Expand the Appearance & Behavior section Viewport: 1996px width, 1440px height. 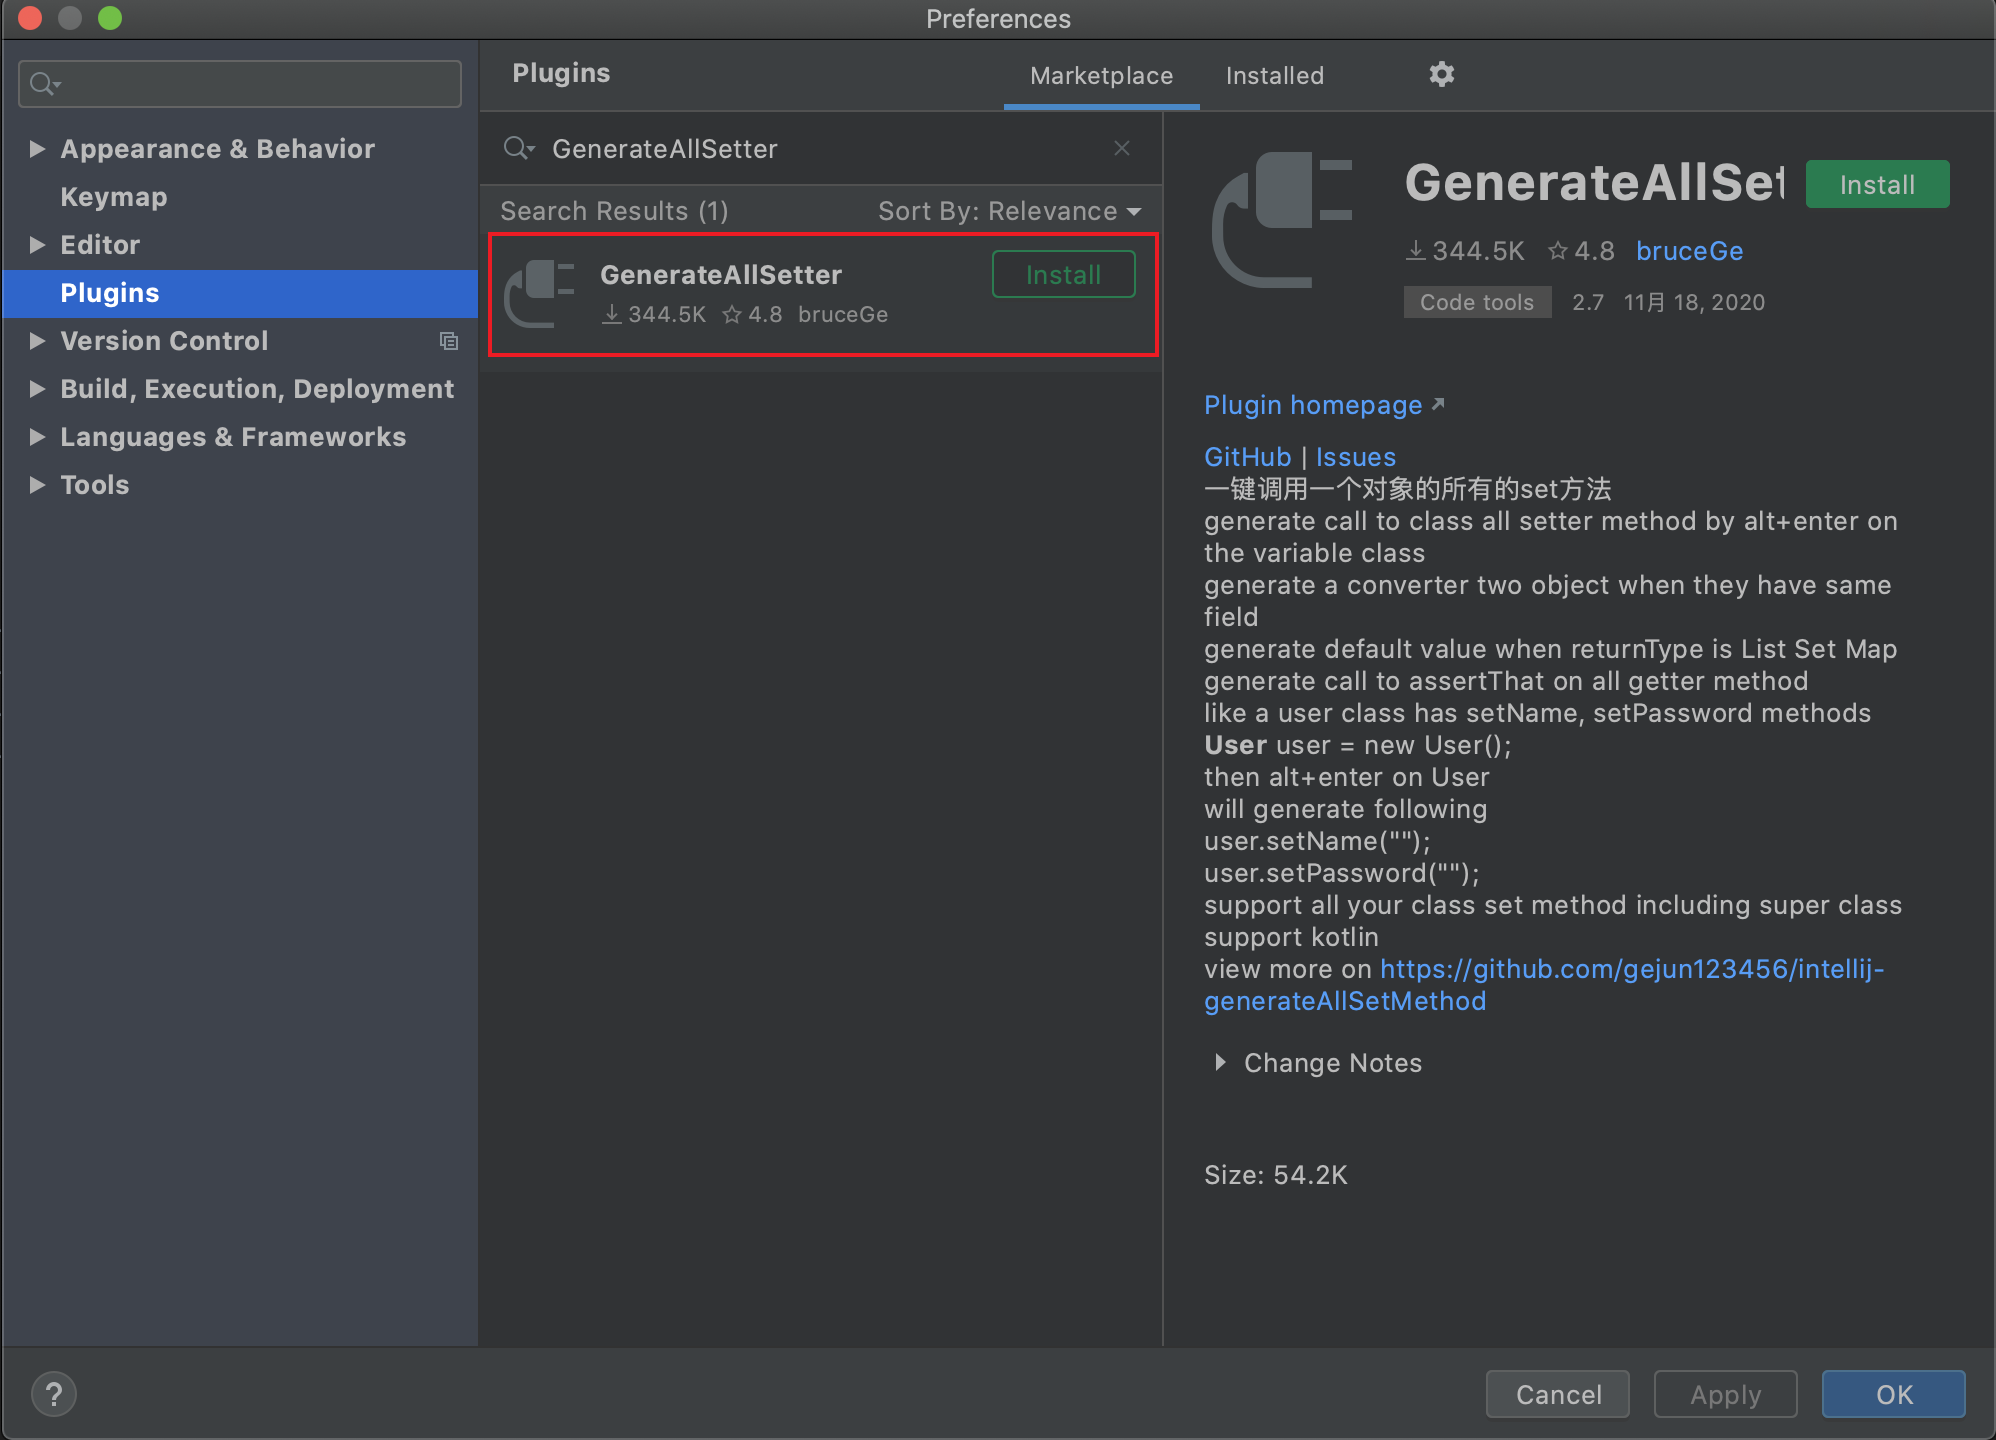pyautogui.click(x=37, y=149)
